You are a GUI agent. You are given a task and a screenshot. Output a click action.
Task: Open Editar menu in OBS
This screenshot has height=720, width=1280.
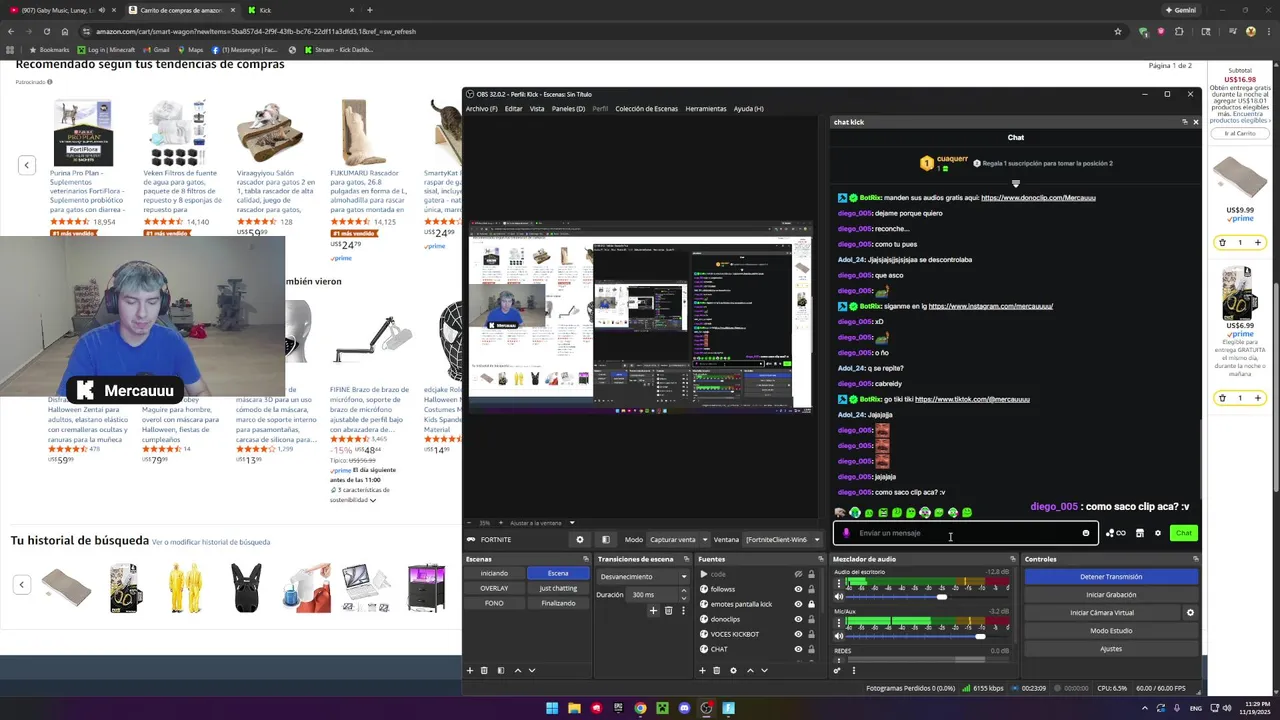coord(513,108)
